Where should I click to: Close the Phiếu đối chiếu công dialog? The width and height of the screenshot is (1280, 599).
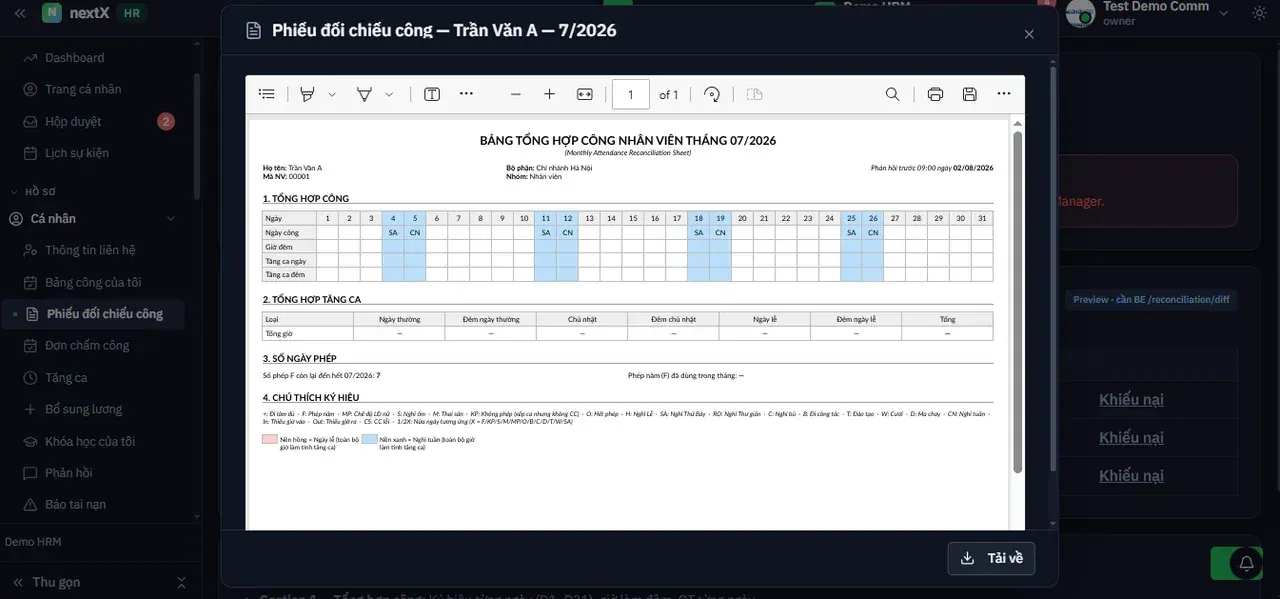click(1029, 34)
